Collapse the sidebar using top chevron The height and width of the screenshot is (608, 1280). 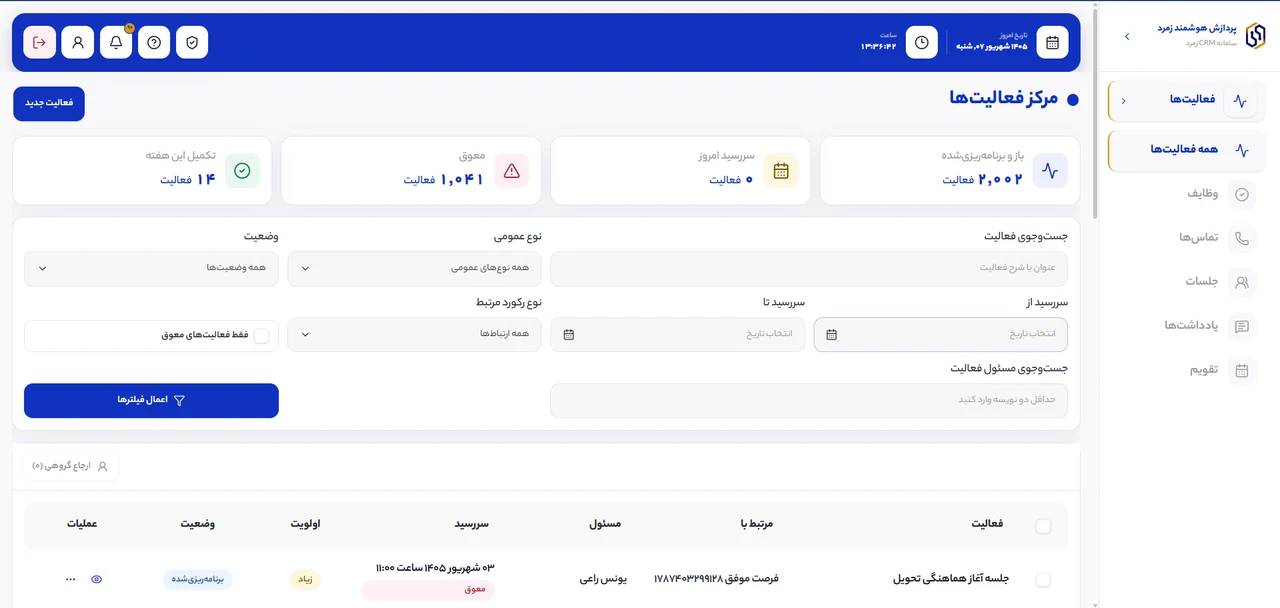coord(1127,36)
